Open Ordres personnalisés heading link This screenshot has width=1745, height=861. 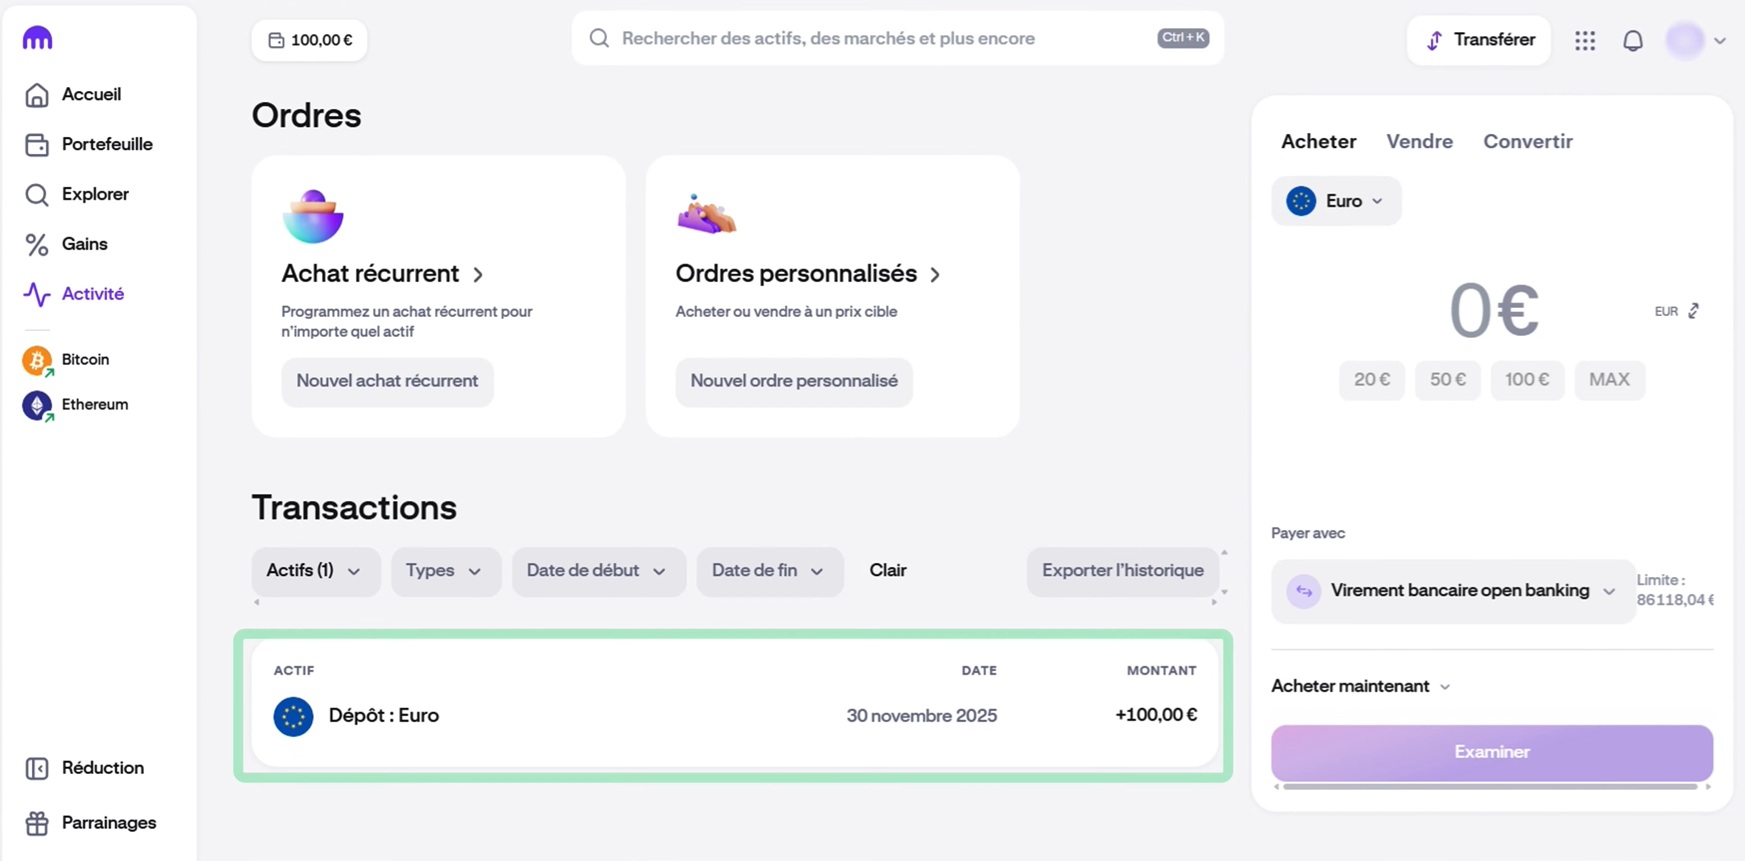click(808, 274)
